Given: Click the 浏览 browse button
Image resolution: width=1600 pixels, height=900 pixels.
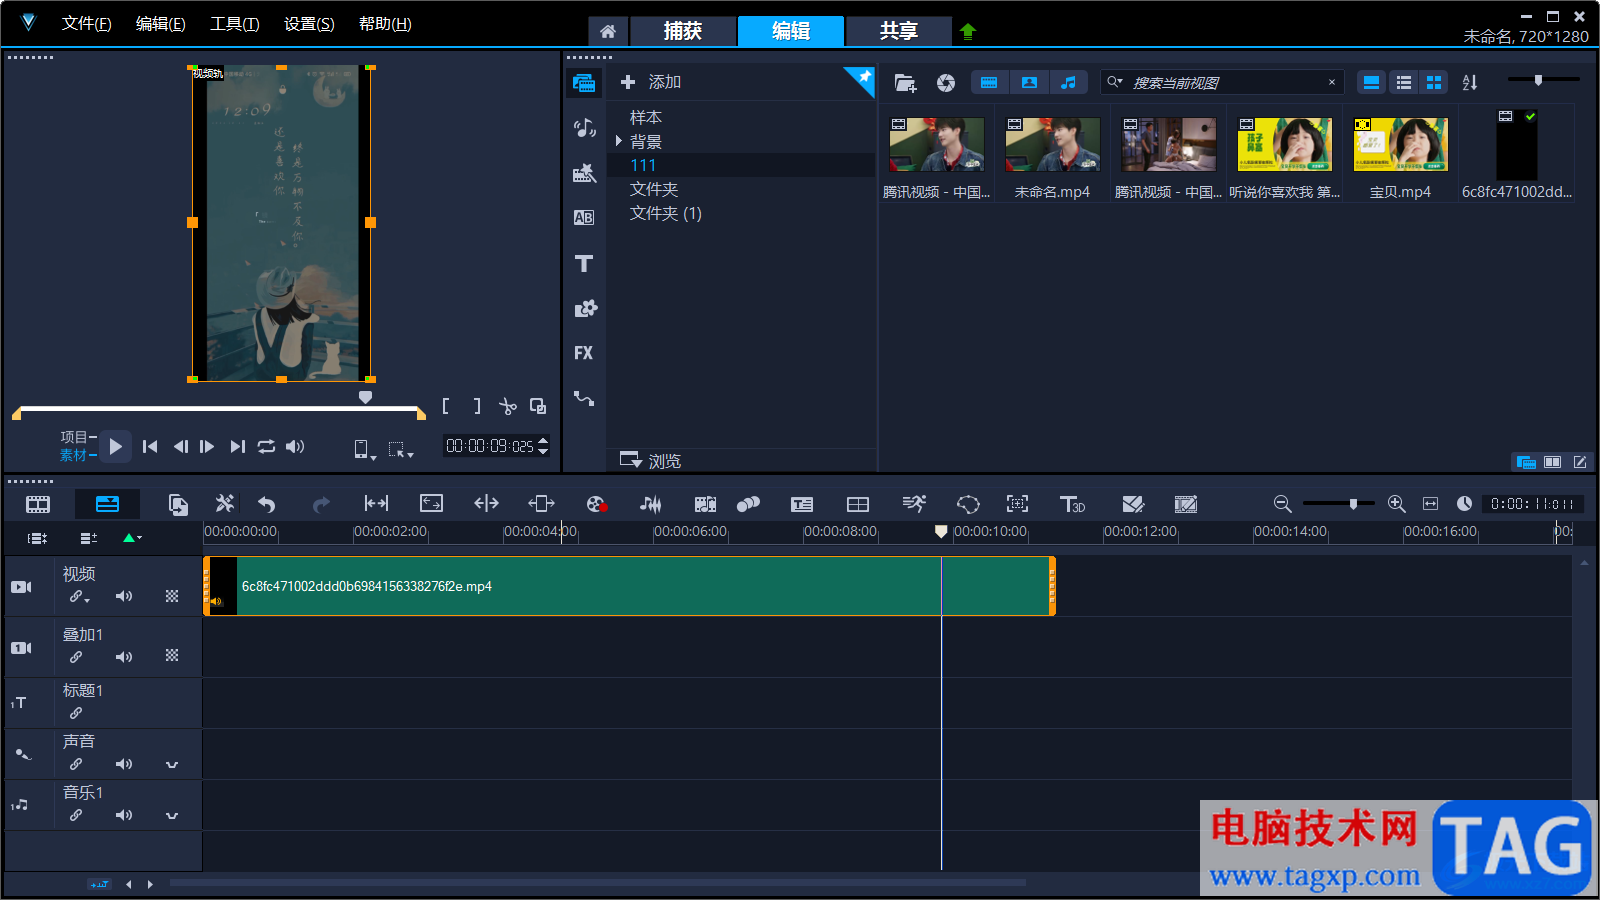Looking at the screenshot, I should coord(651,460).
